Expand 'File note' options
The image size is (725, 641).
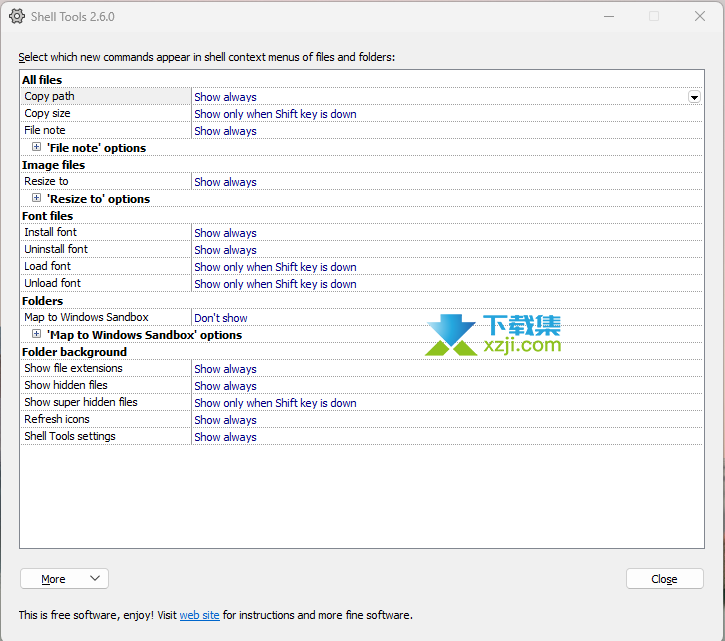tap(36, 147)
